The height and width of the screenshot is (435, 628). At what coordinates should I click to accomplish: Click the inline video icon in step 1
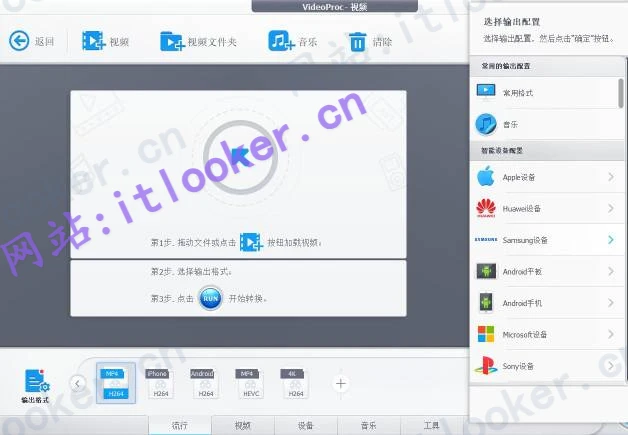click(x=251, y=242)
